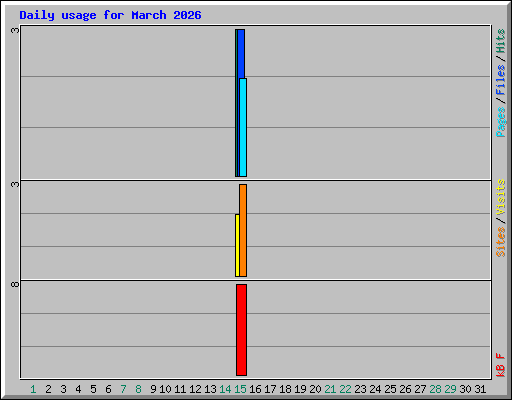Viewport: 512px width, 400px height.
Task: Click day 27 on the x-axis
Action: [420, 389]
